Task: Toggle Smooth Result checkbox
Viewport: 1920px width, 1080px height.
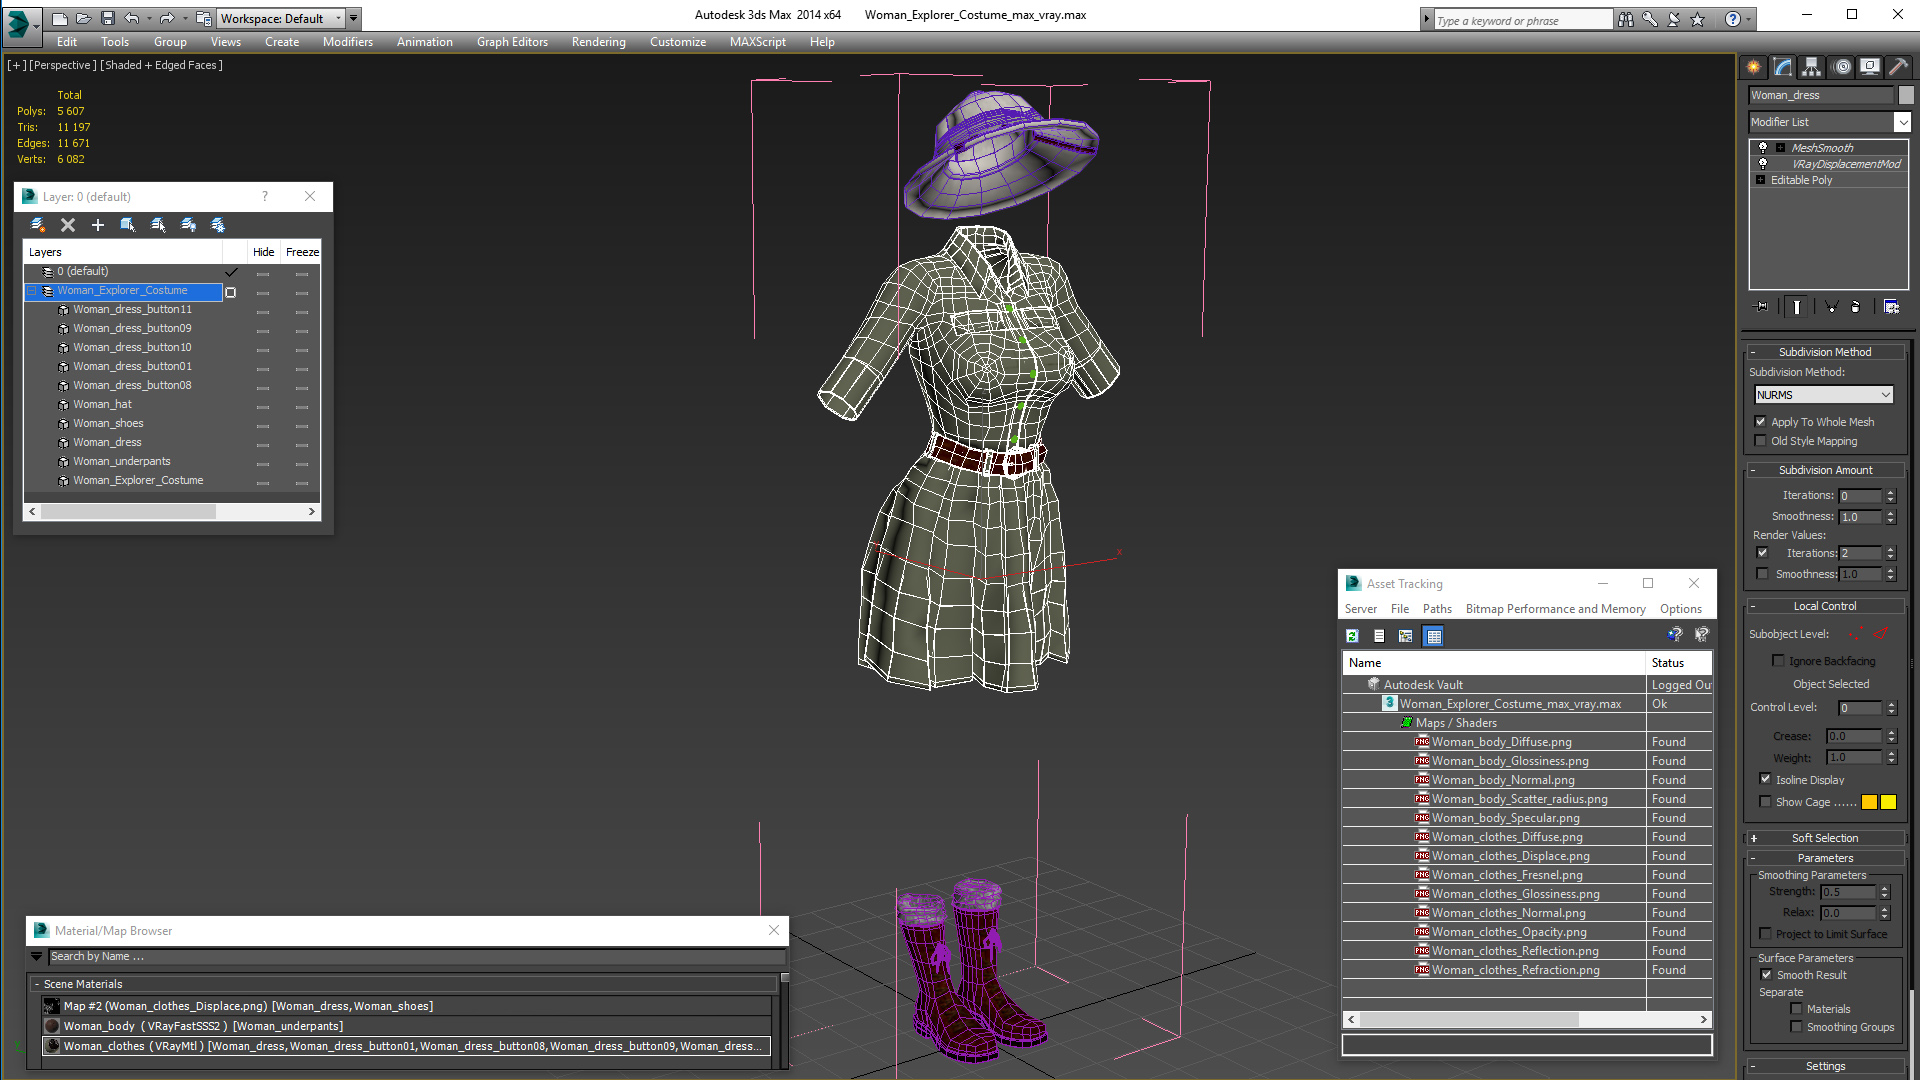Action: tap(1766, 975)
